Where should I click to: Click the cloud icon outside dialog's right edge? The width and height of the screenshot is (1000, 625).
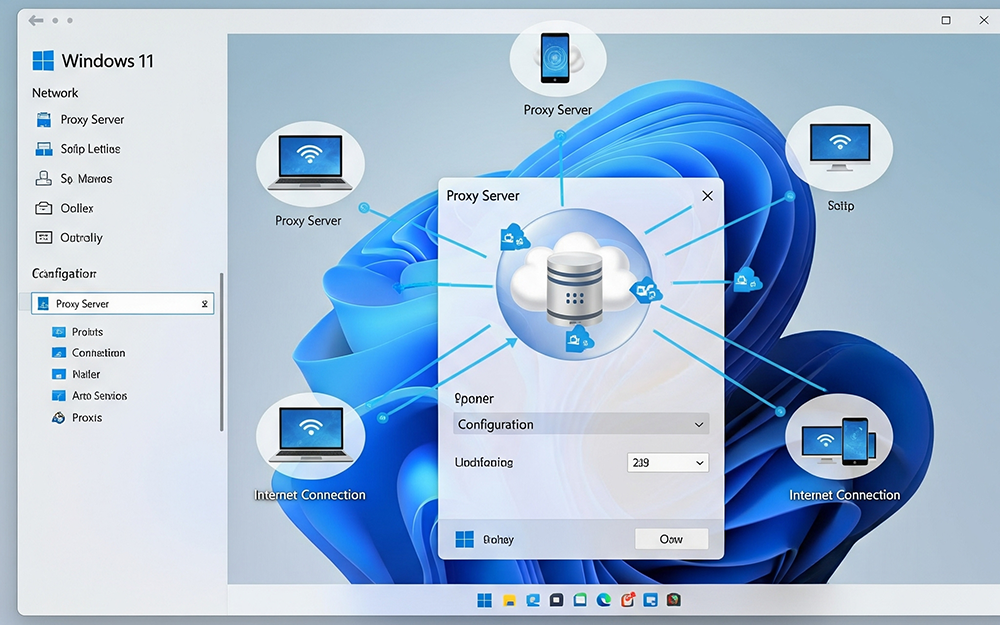tap(747, 280)
